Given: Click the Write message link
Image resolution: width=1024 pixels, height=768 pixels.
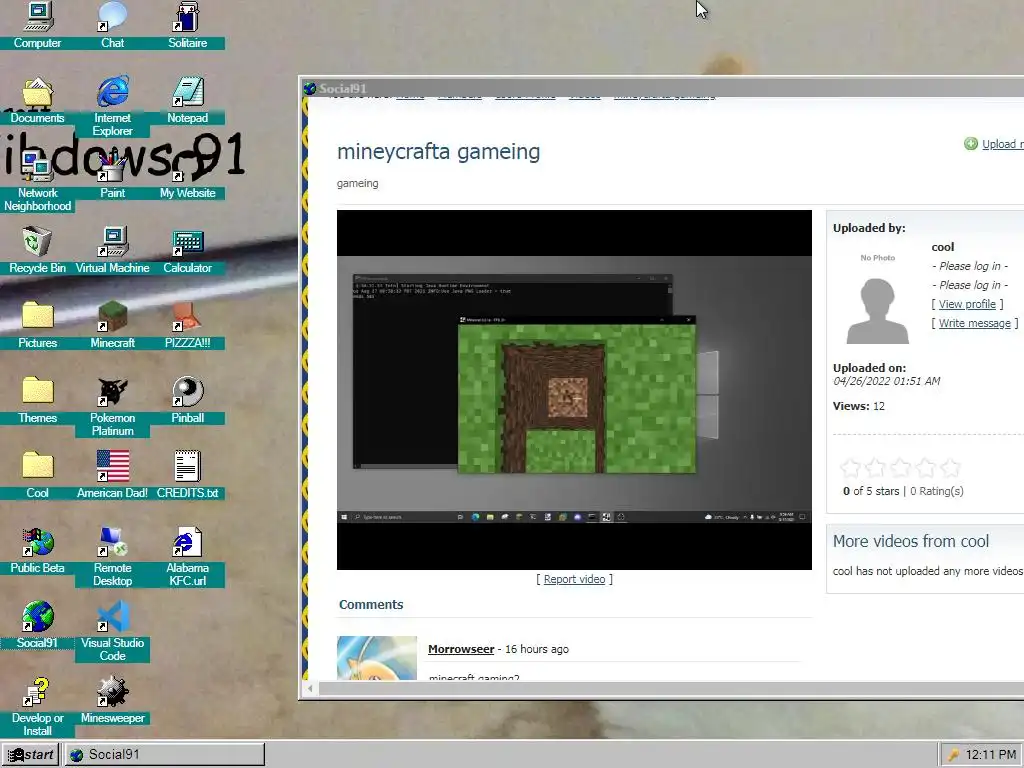Looking at the screenshot, I should tap(974, 323).
